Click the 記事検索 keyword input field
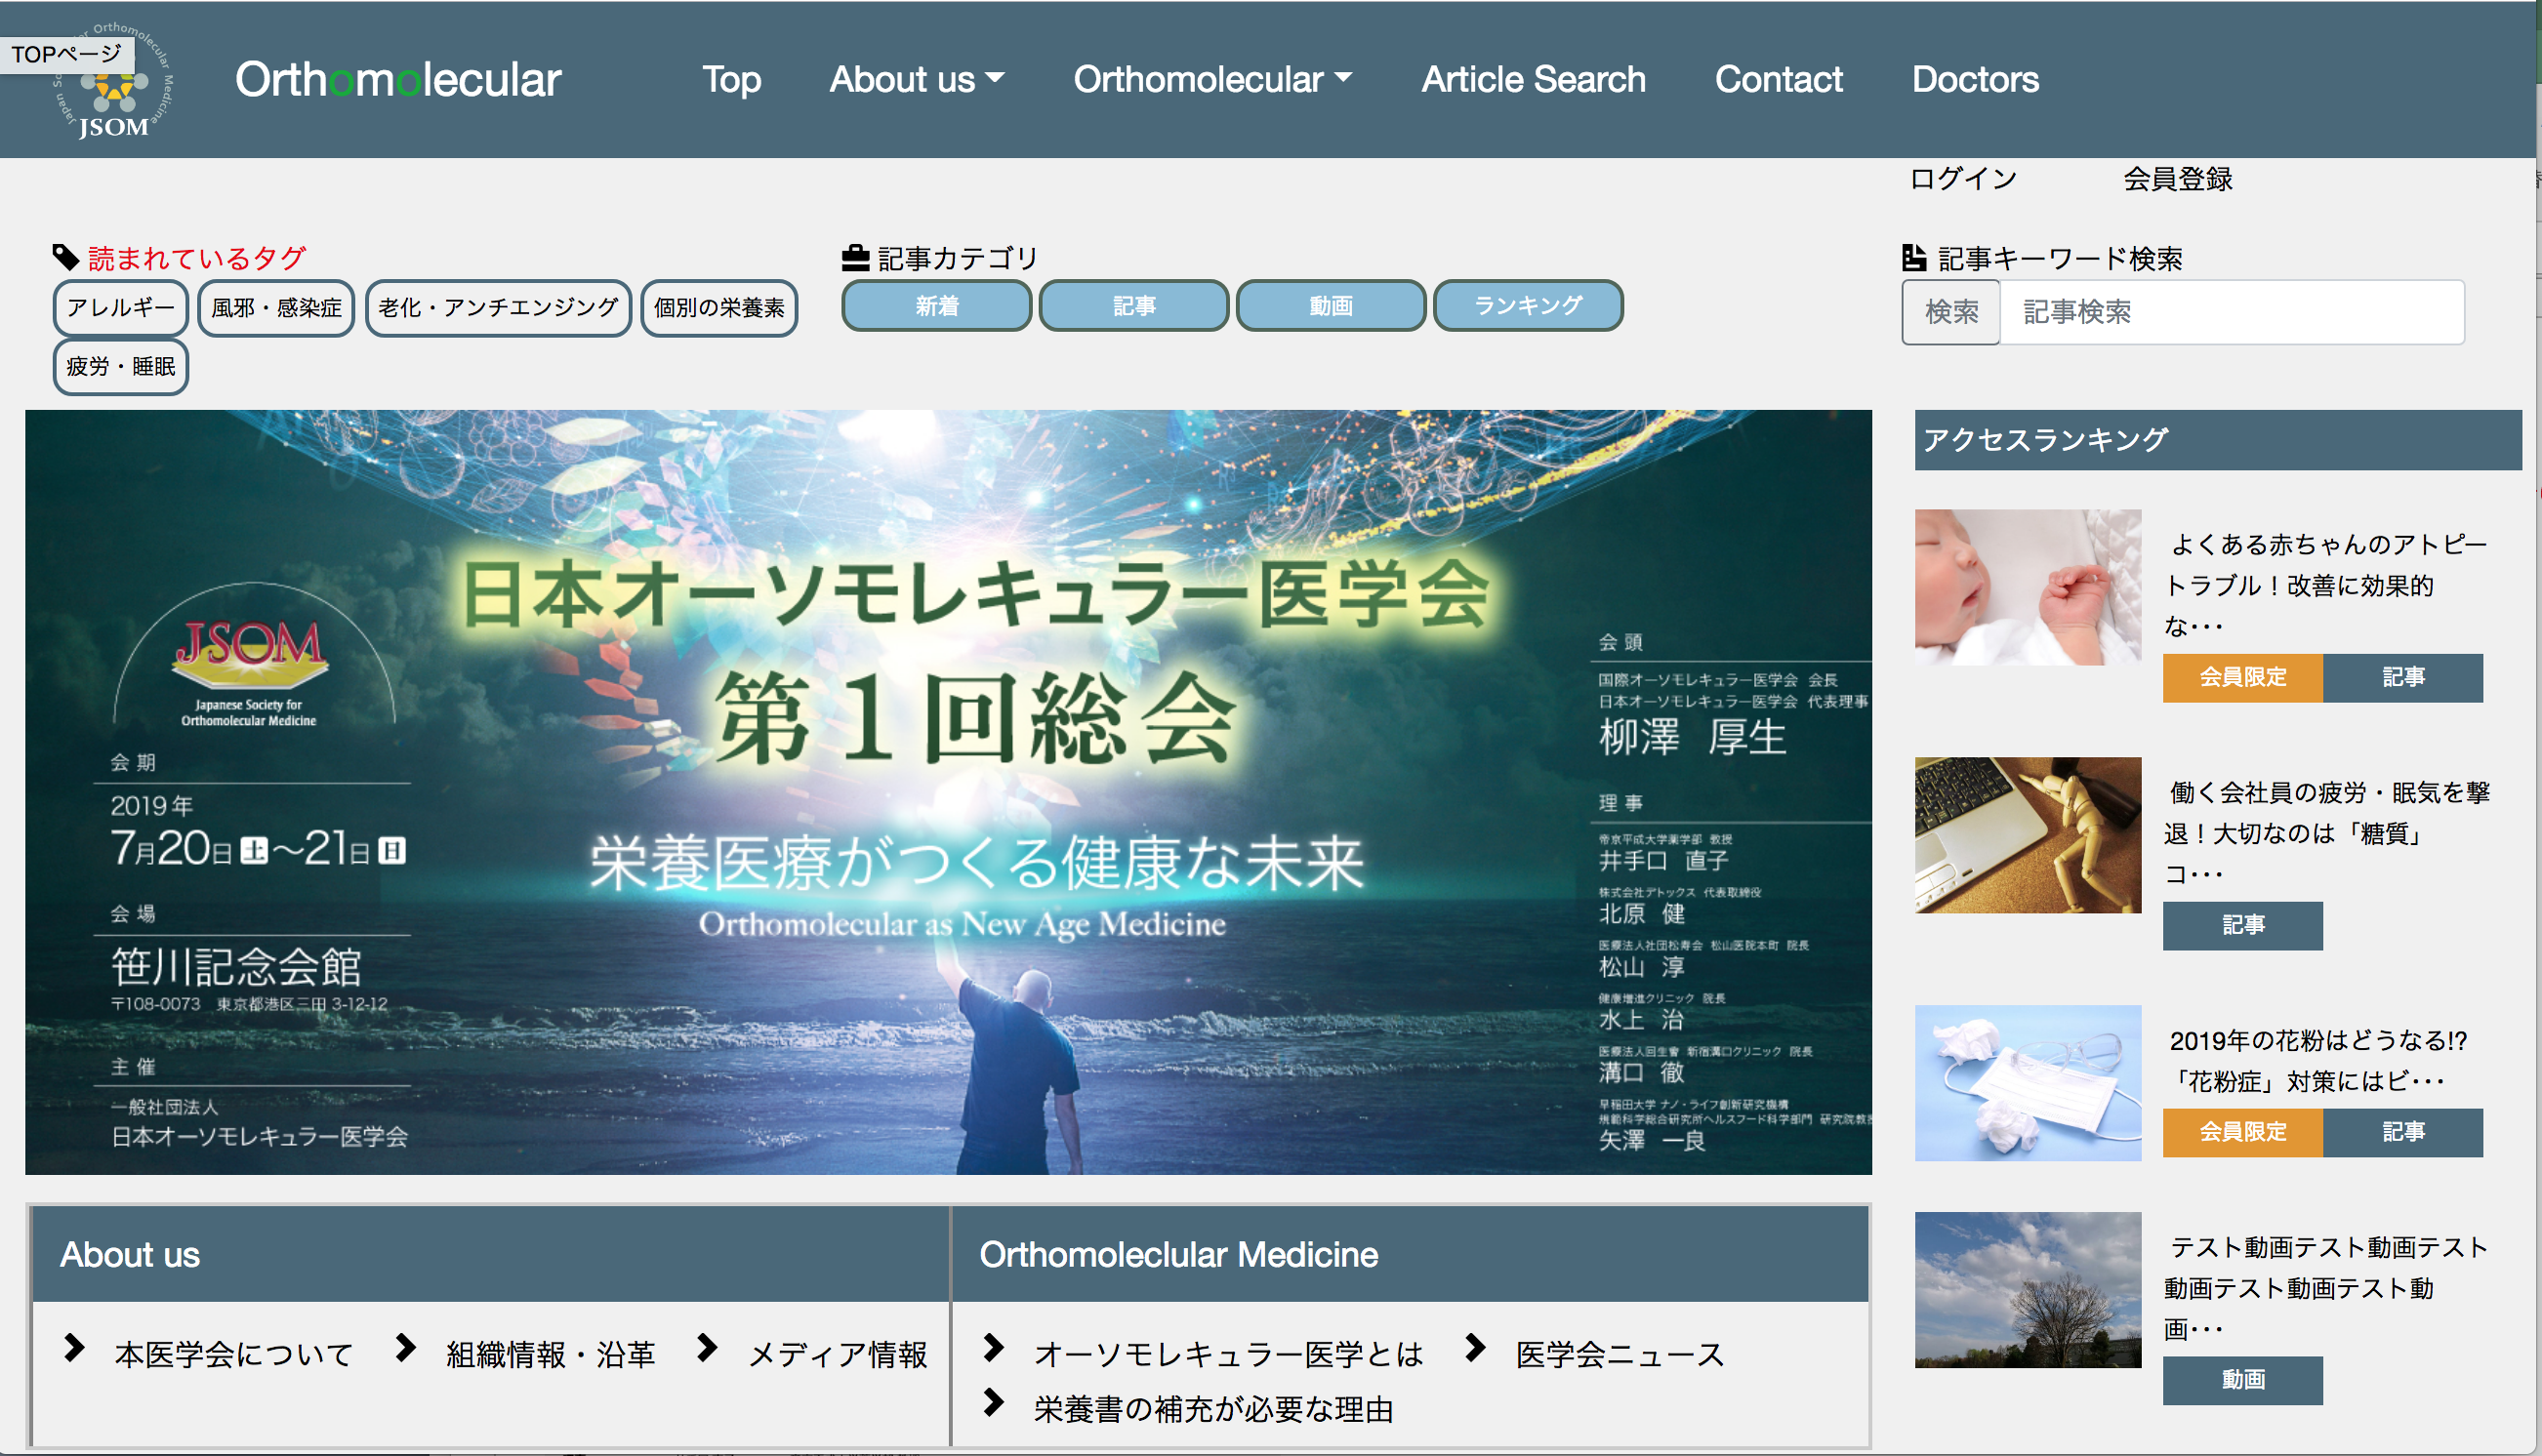The height and width of the screenshot is (1456, 2542). click(2231, 312)
